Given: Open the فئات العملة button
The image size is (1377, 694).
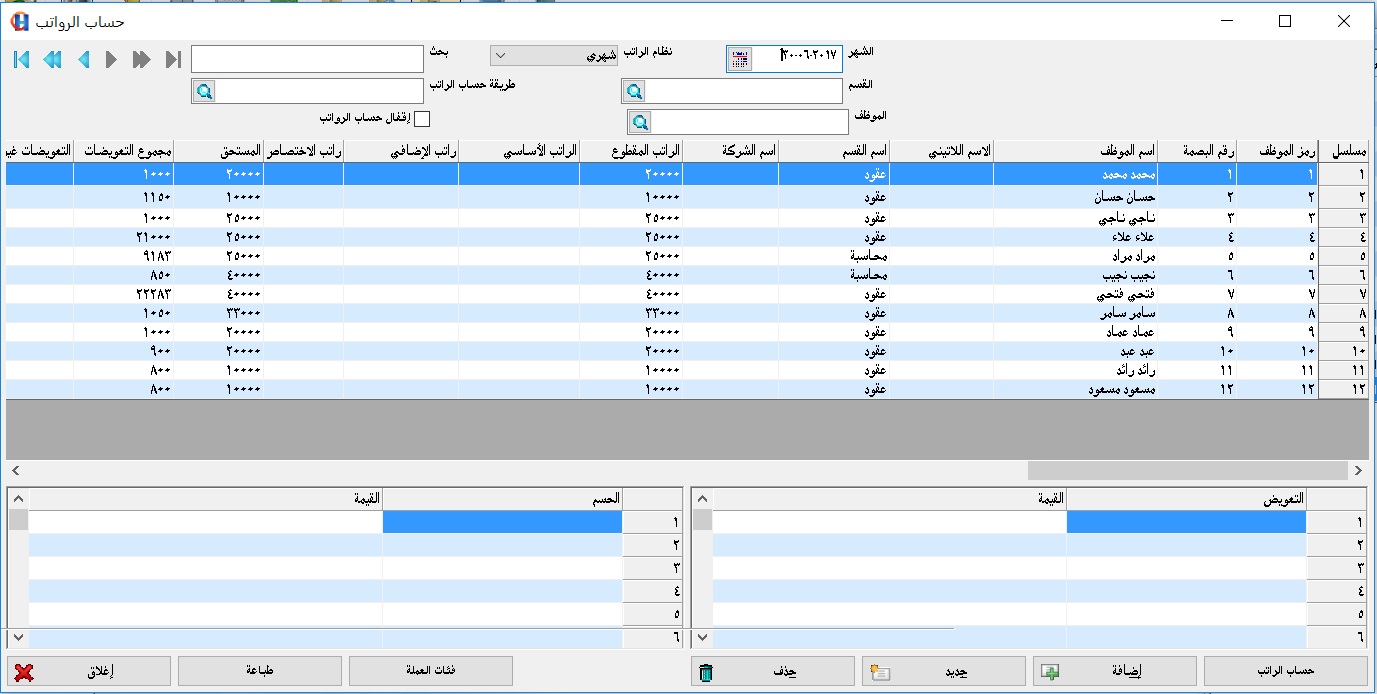Looking at the screenshot, I should click(431, 671).
